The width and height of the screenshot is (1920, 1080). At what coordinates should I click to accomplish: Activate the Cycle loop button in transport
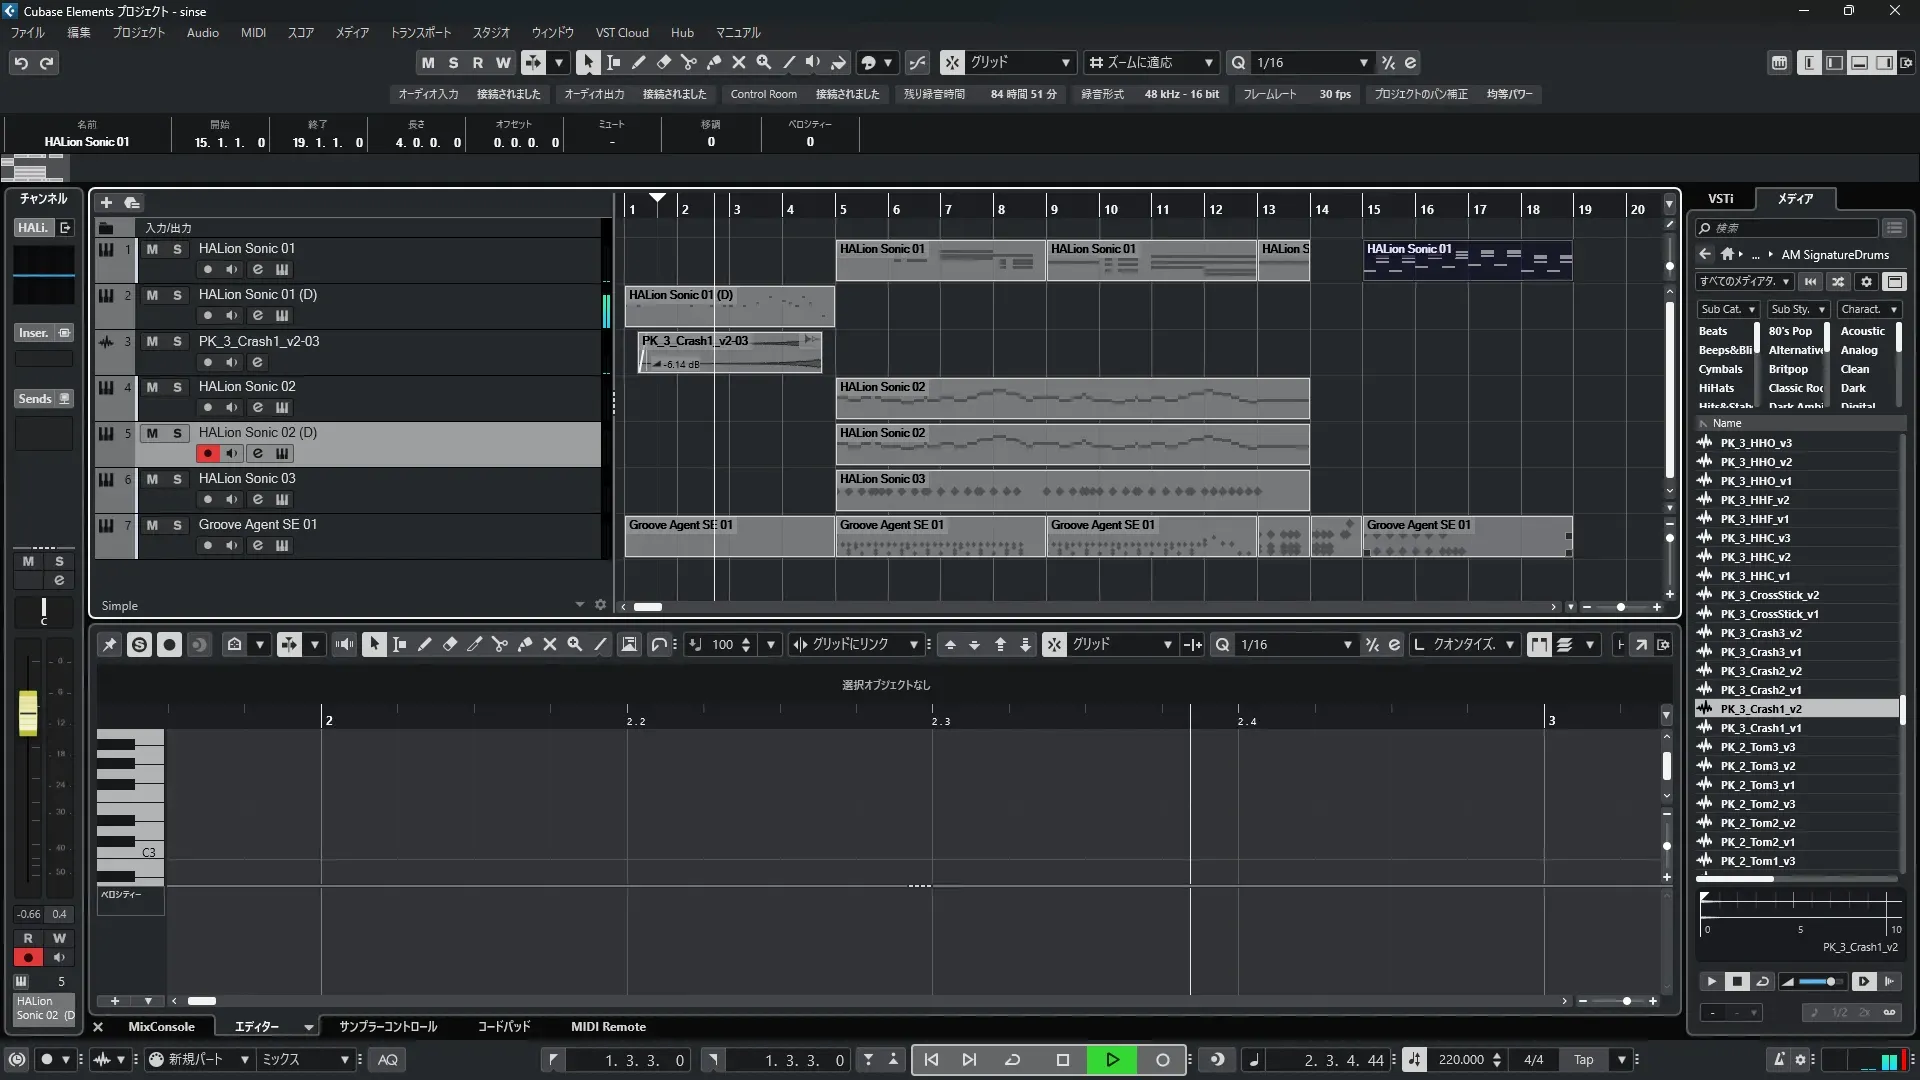click(x=1012, y=1060)
